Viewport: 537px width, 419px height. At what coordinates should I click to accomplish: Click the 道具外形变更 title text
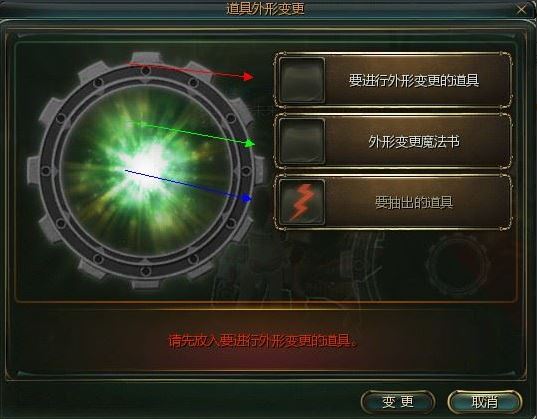(x=265, y=9)
